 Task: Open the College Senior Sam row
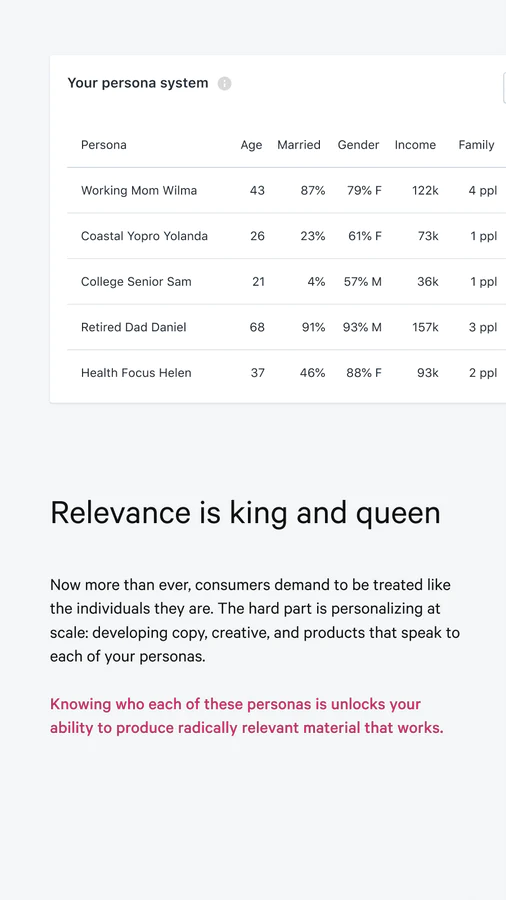(286, 282)
